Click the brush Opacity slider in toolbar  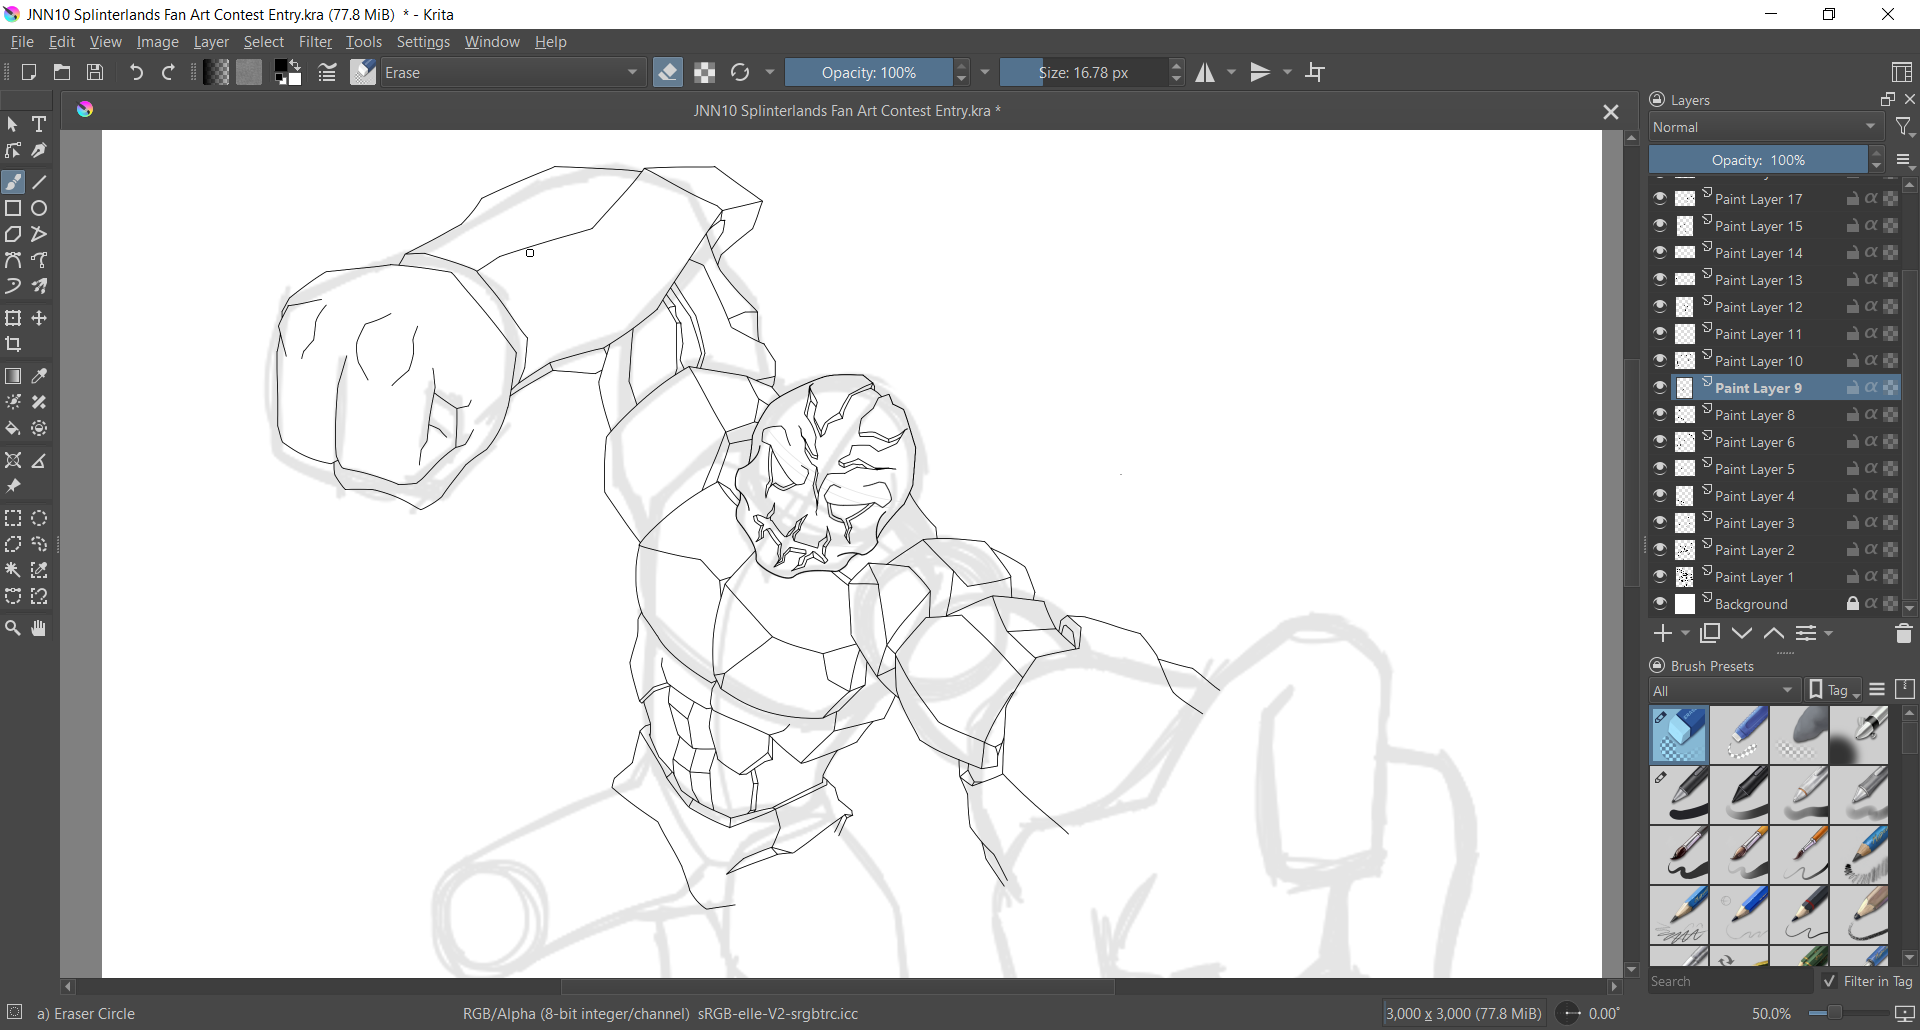868,73
